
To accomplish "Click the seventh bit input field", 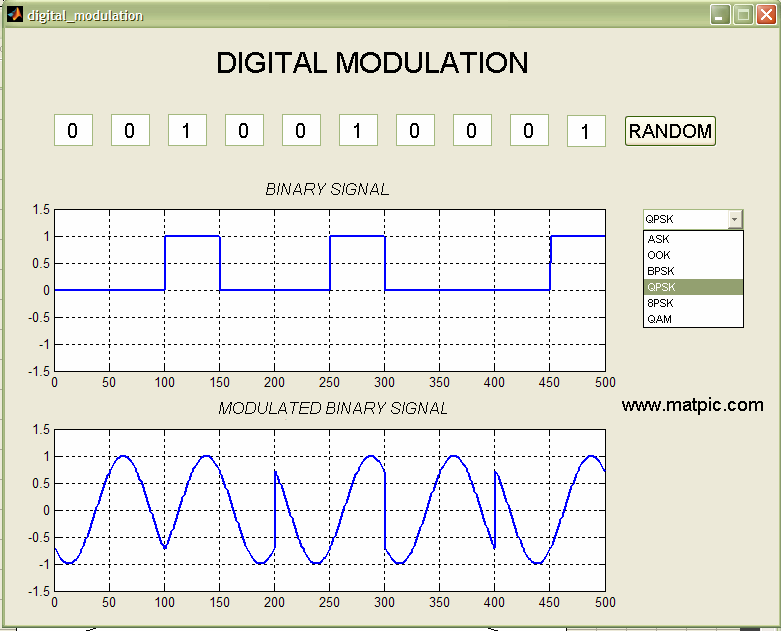I will click(415, 130).
